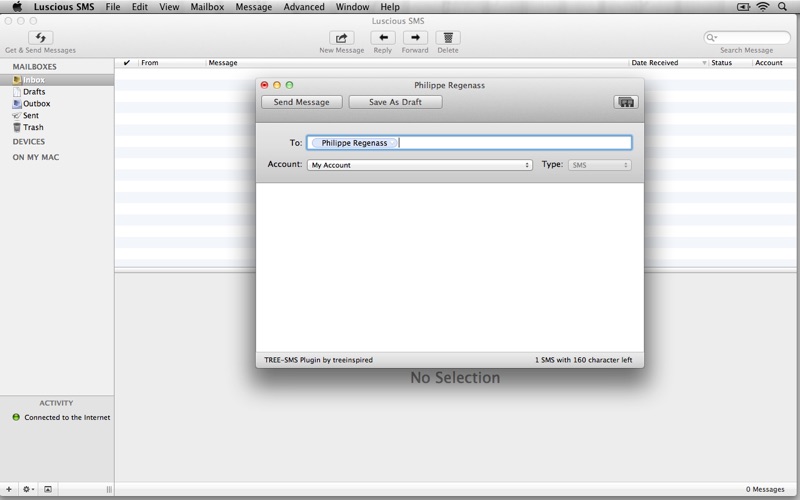Click the Save As Draft button
Image resolution: width=800 pixels, height=500 pixels.
395,102
